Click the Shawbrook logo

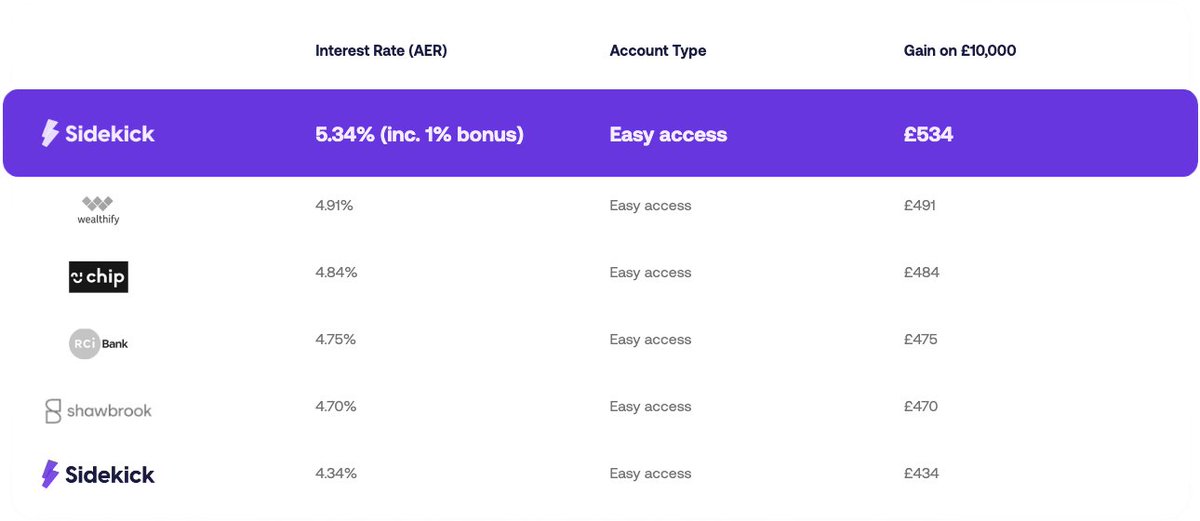(98, 410)
